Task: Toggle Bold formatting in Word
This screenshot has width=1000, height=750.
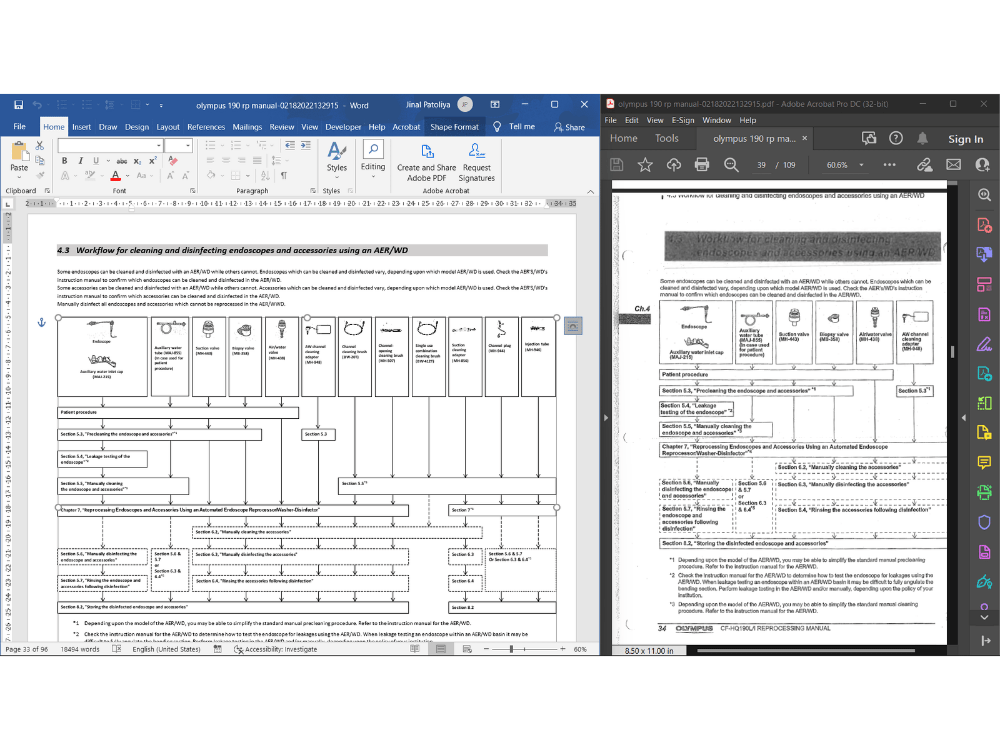Action: pyautogui.click(x=64, y=161)
